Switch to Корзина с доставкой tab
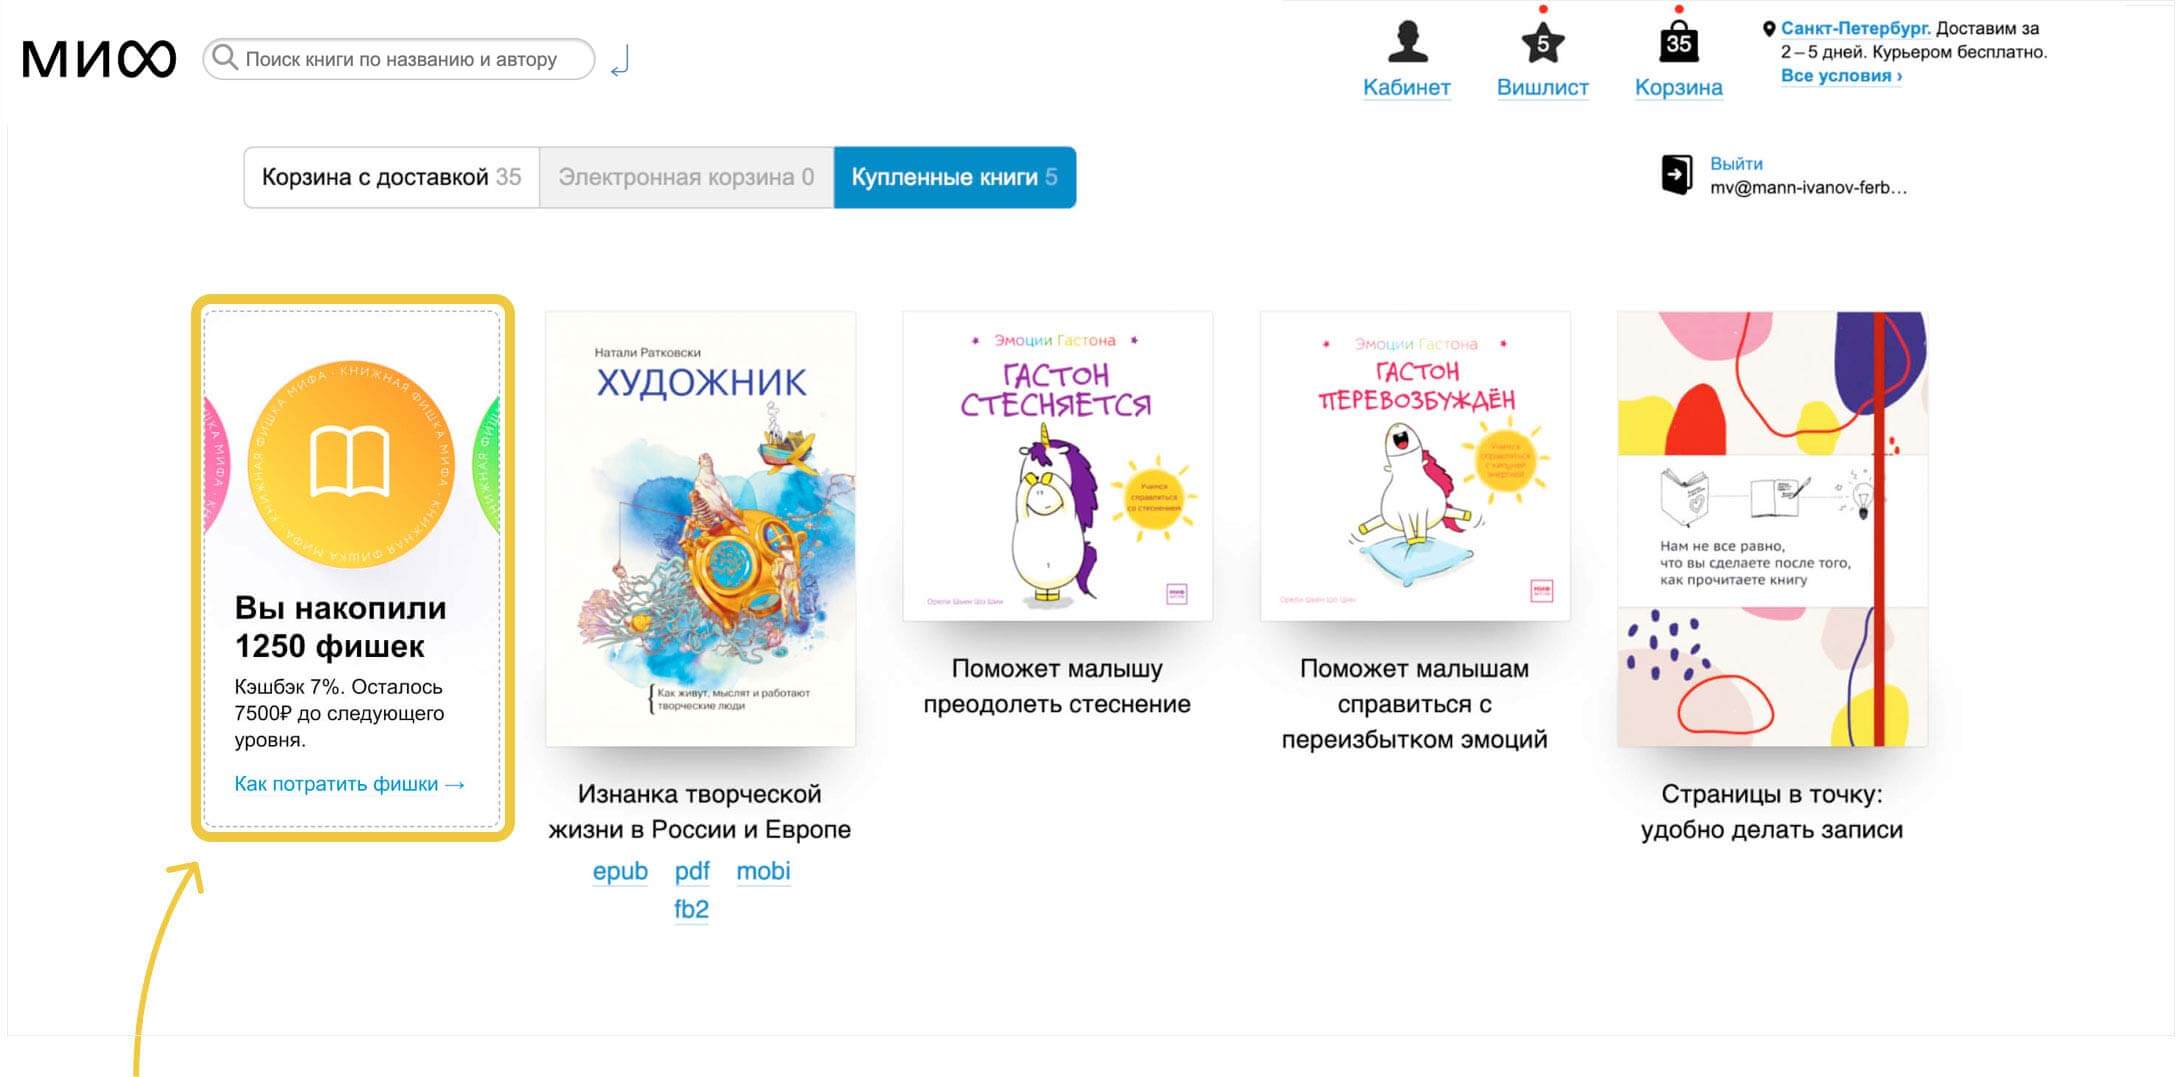Viewport: 2183px width, 1077px height. [391, 177]
